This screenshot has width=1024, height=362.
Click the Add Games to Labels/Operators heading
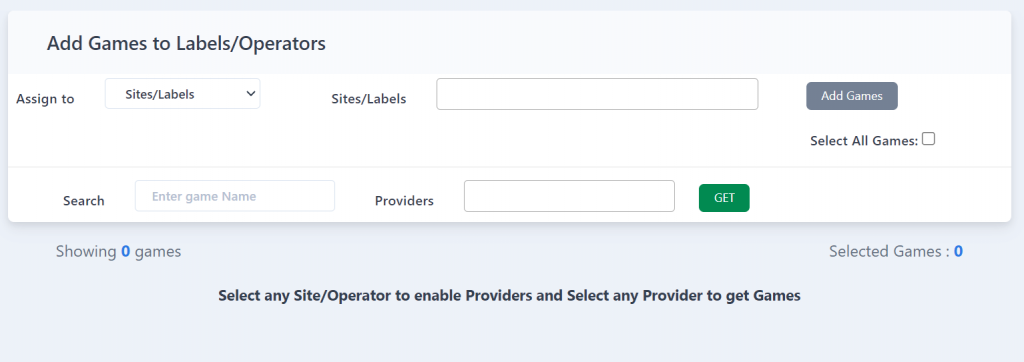(186, 44)
